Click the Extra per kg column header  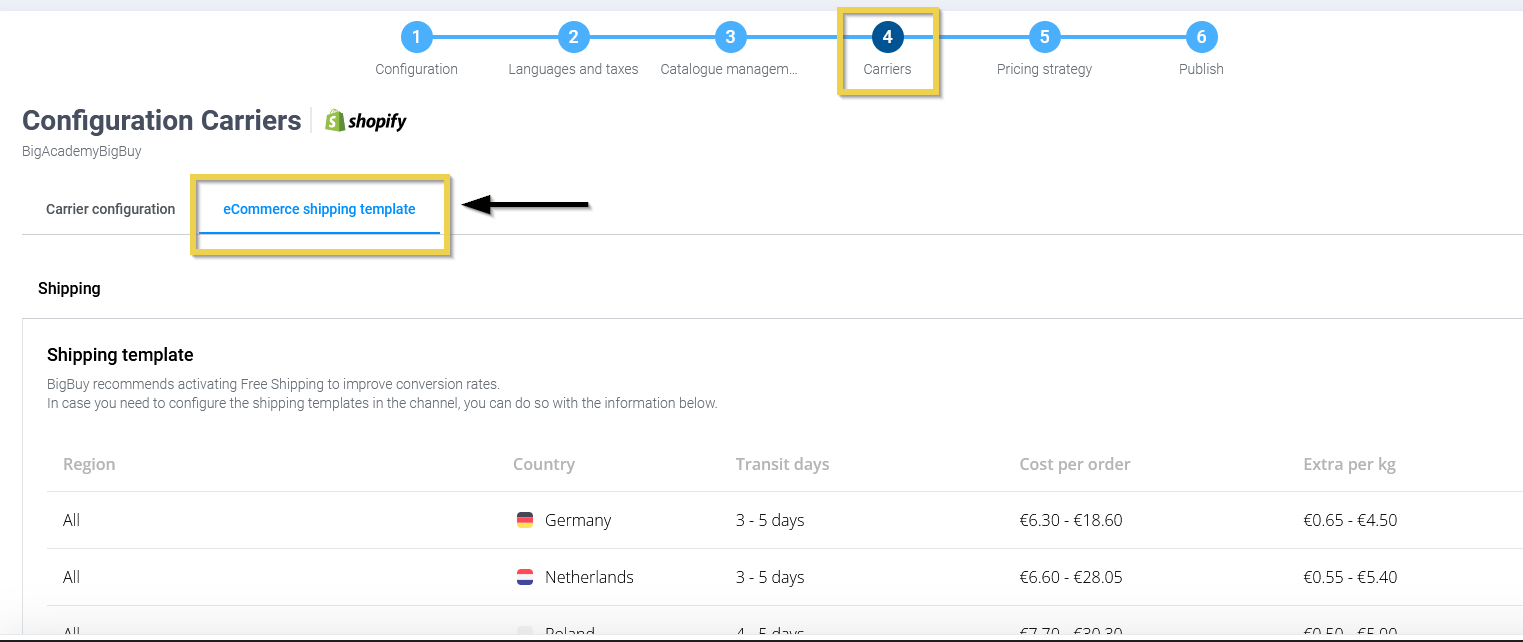[1349, 464]
